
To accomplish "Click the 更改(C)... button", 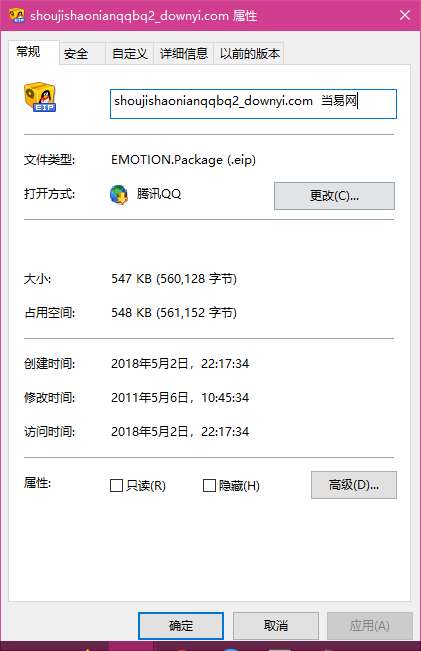I will click(334, 196).
